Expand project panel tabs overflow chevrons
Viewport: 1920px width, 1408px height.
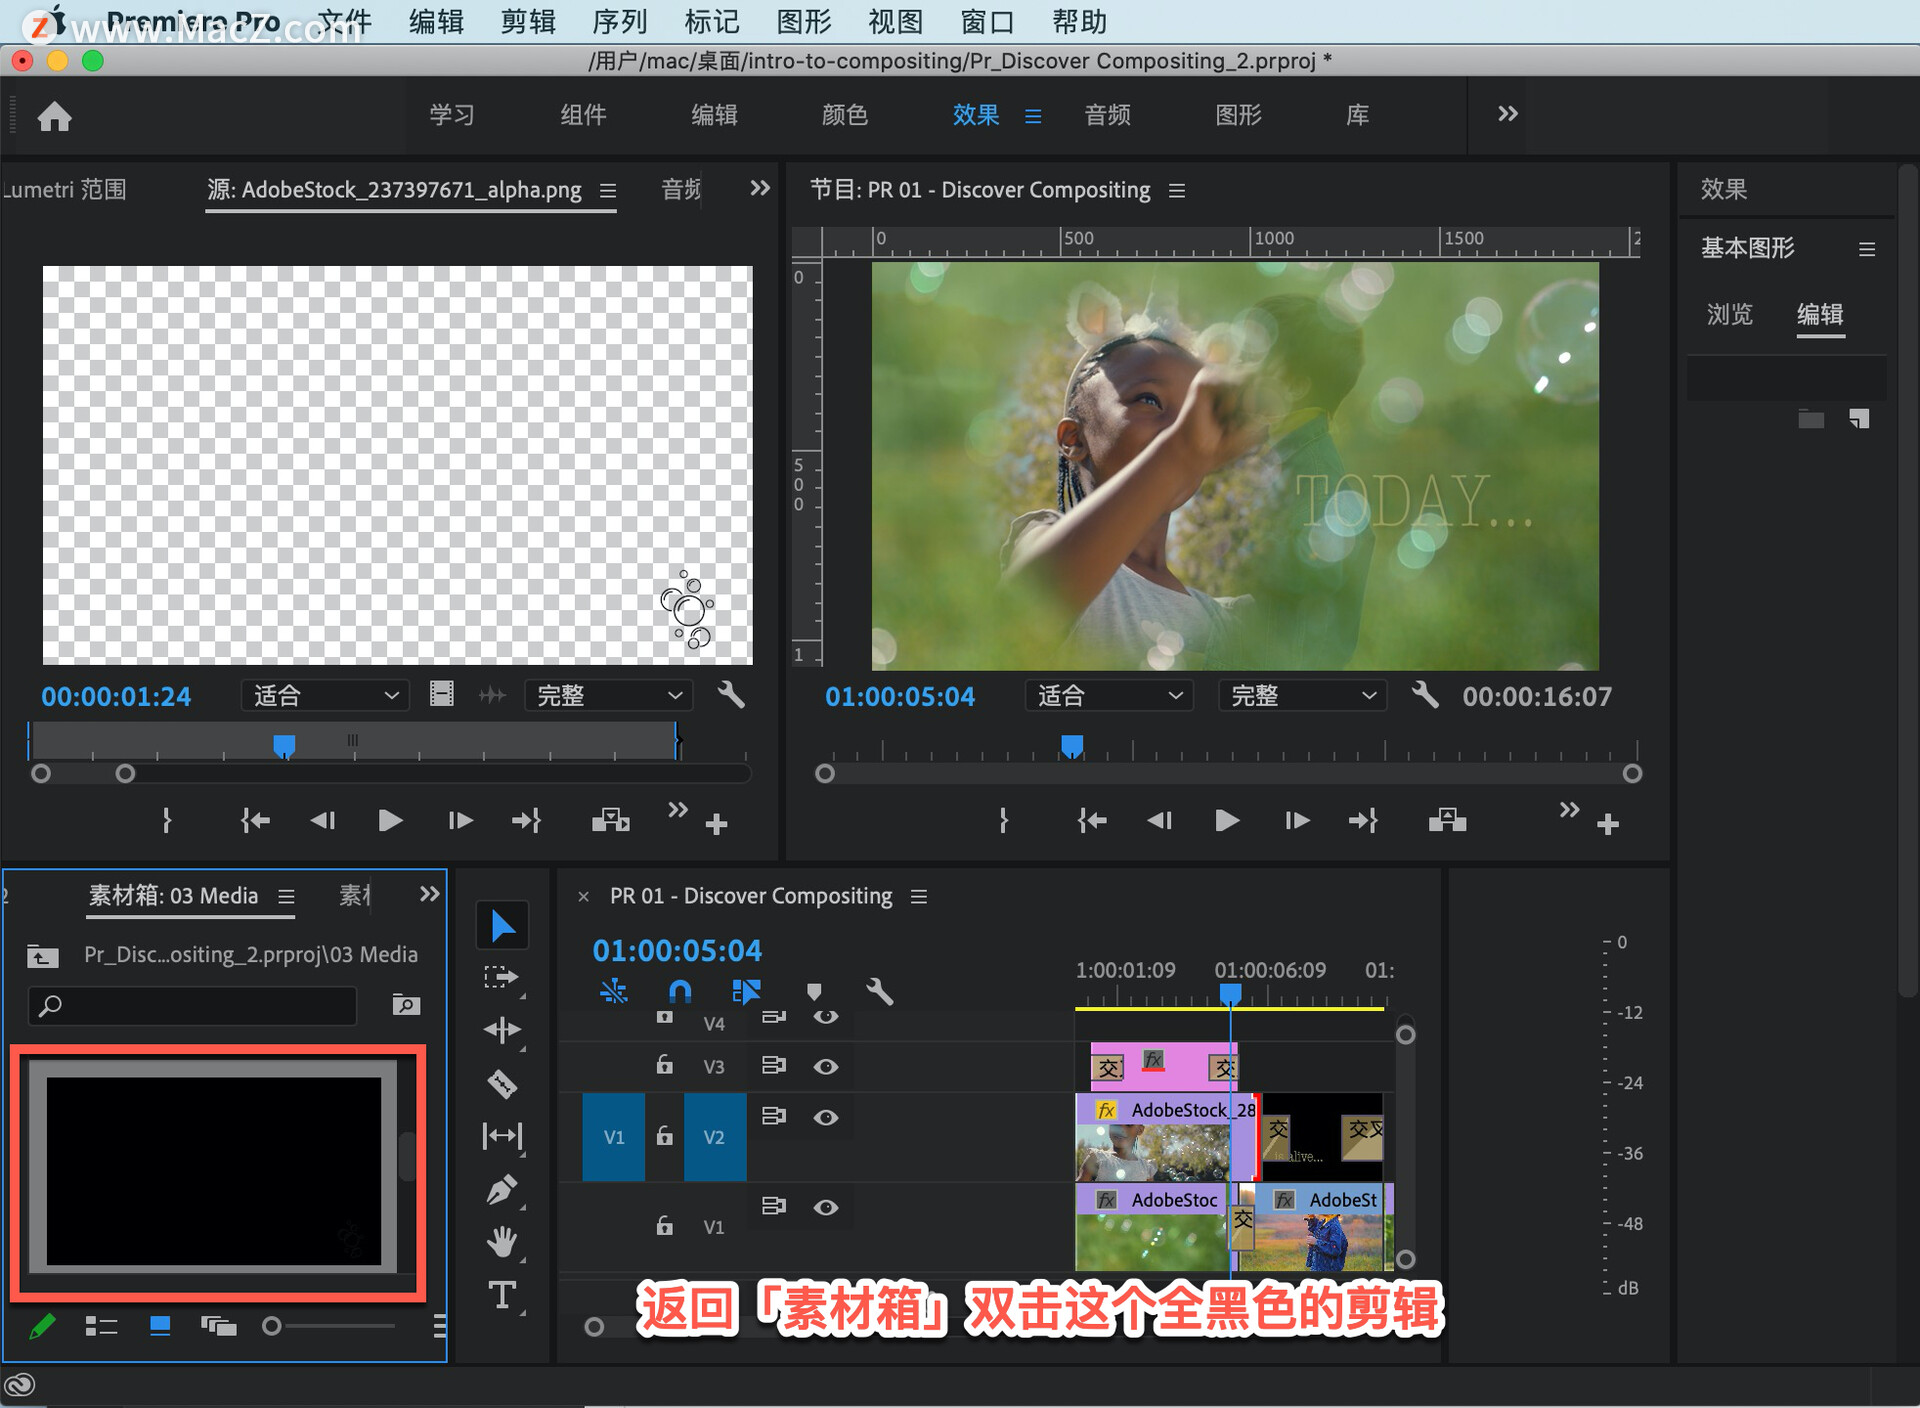[430, 894]
